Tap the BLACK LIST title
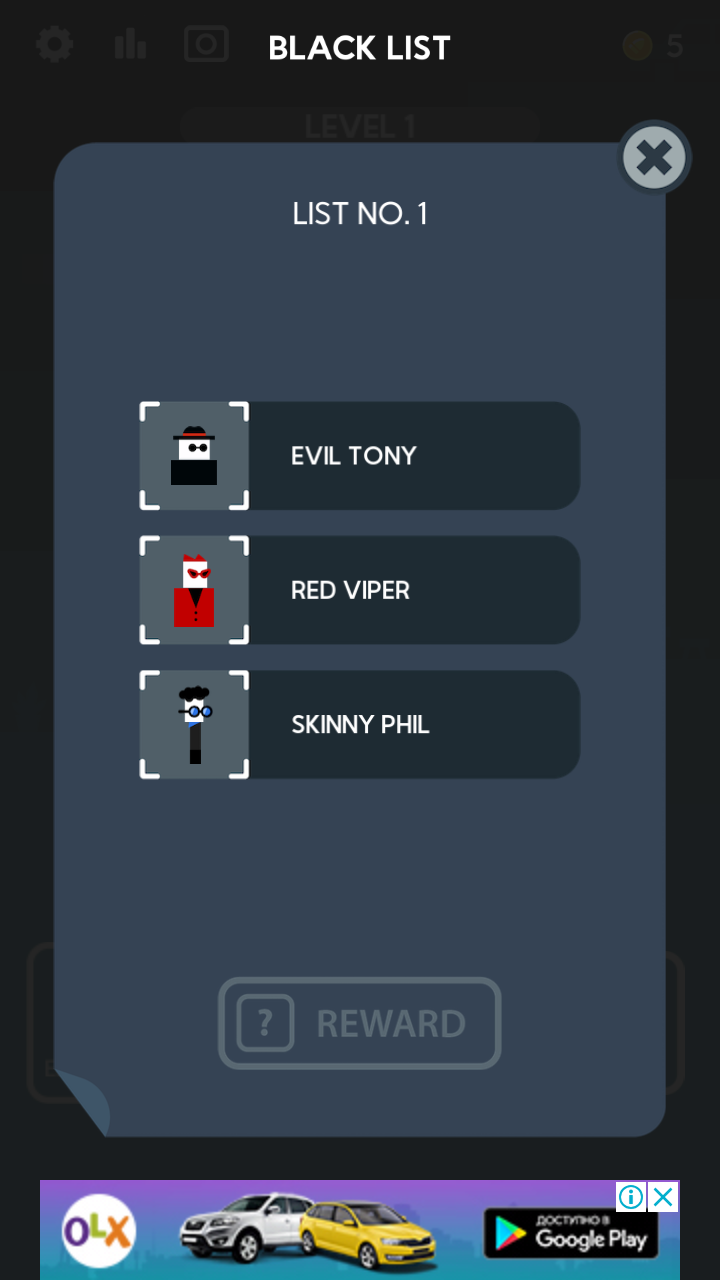The width and height of the screenshot is (720, 1280). pos(360,48)
